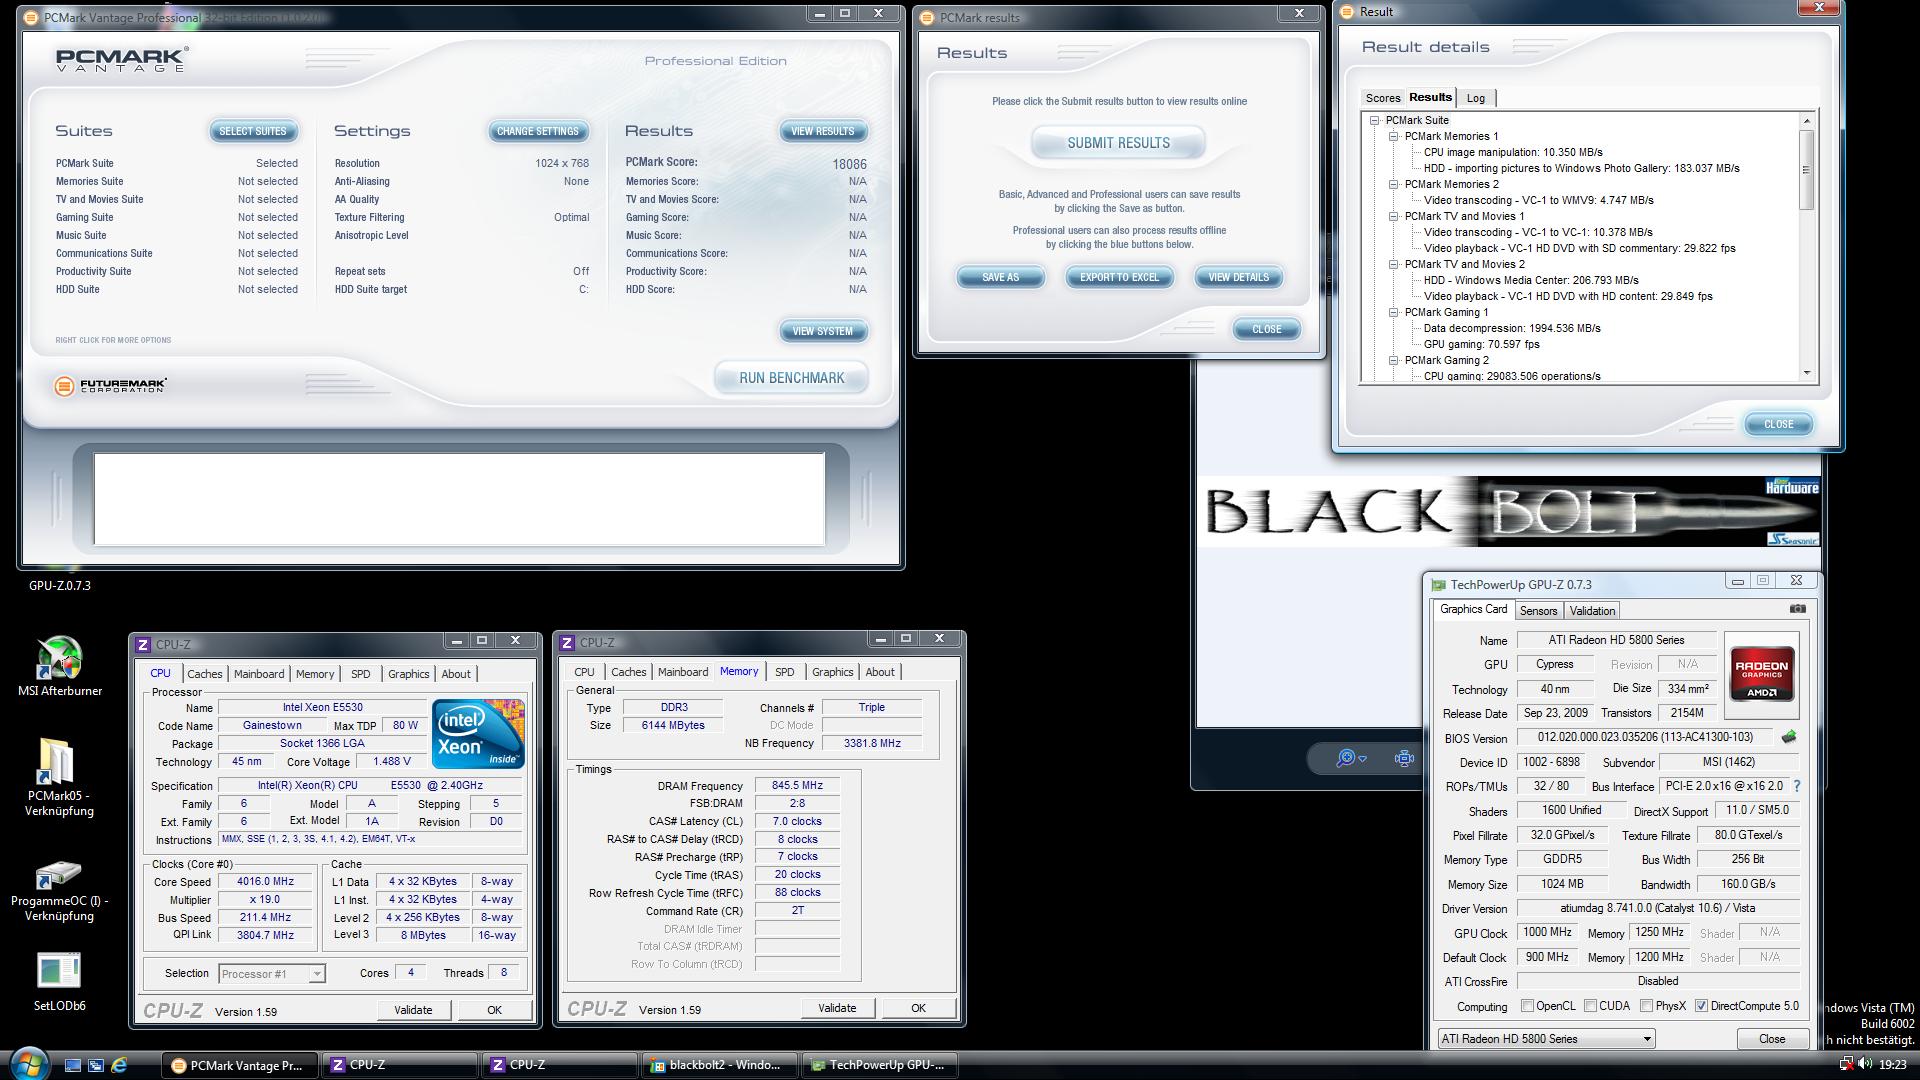
Task: Open the Sensors tab in GPU-Z
Action: 1538,611
